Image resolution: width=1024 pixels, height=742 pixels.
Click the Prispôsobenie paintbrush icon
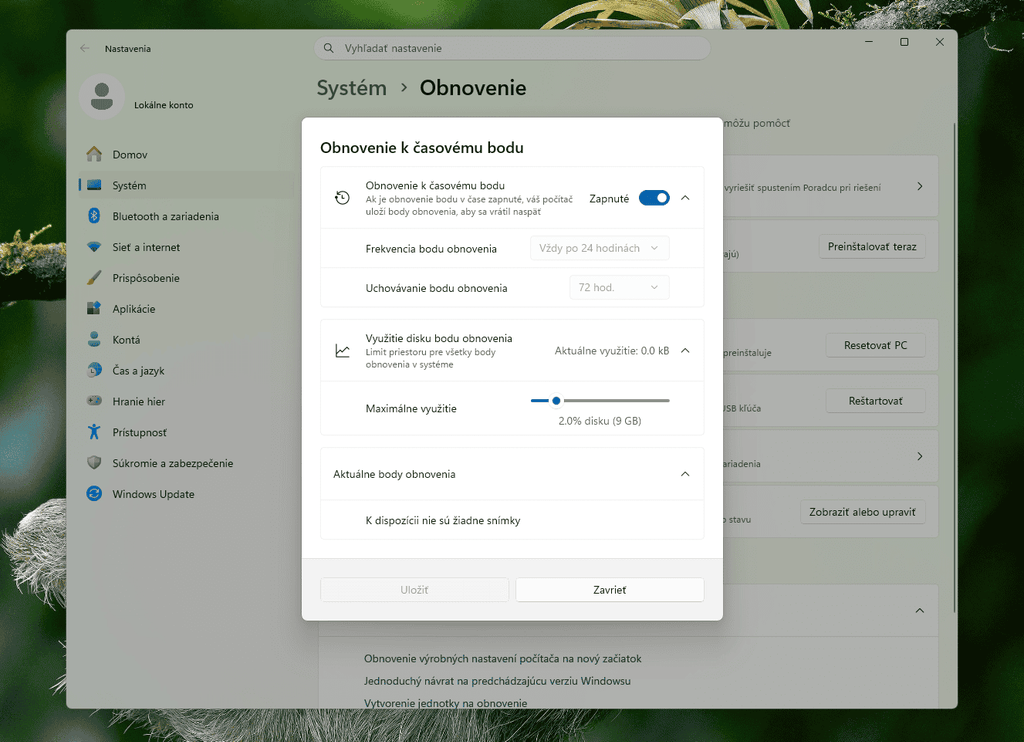click(94, 278)
